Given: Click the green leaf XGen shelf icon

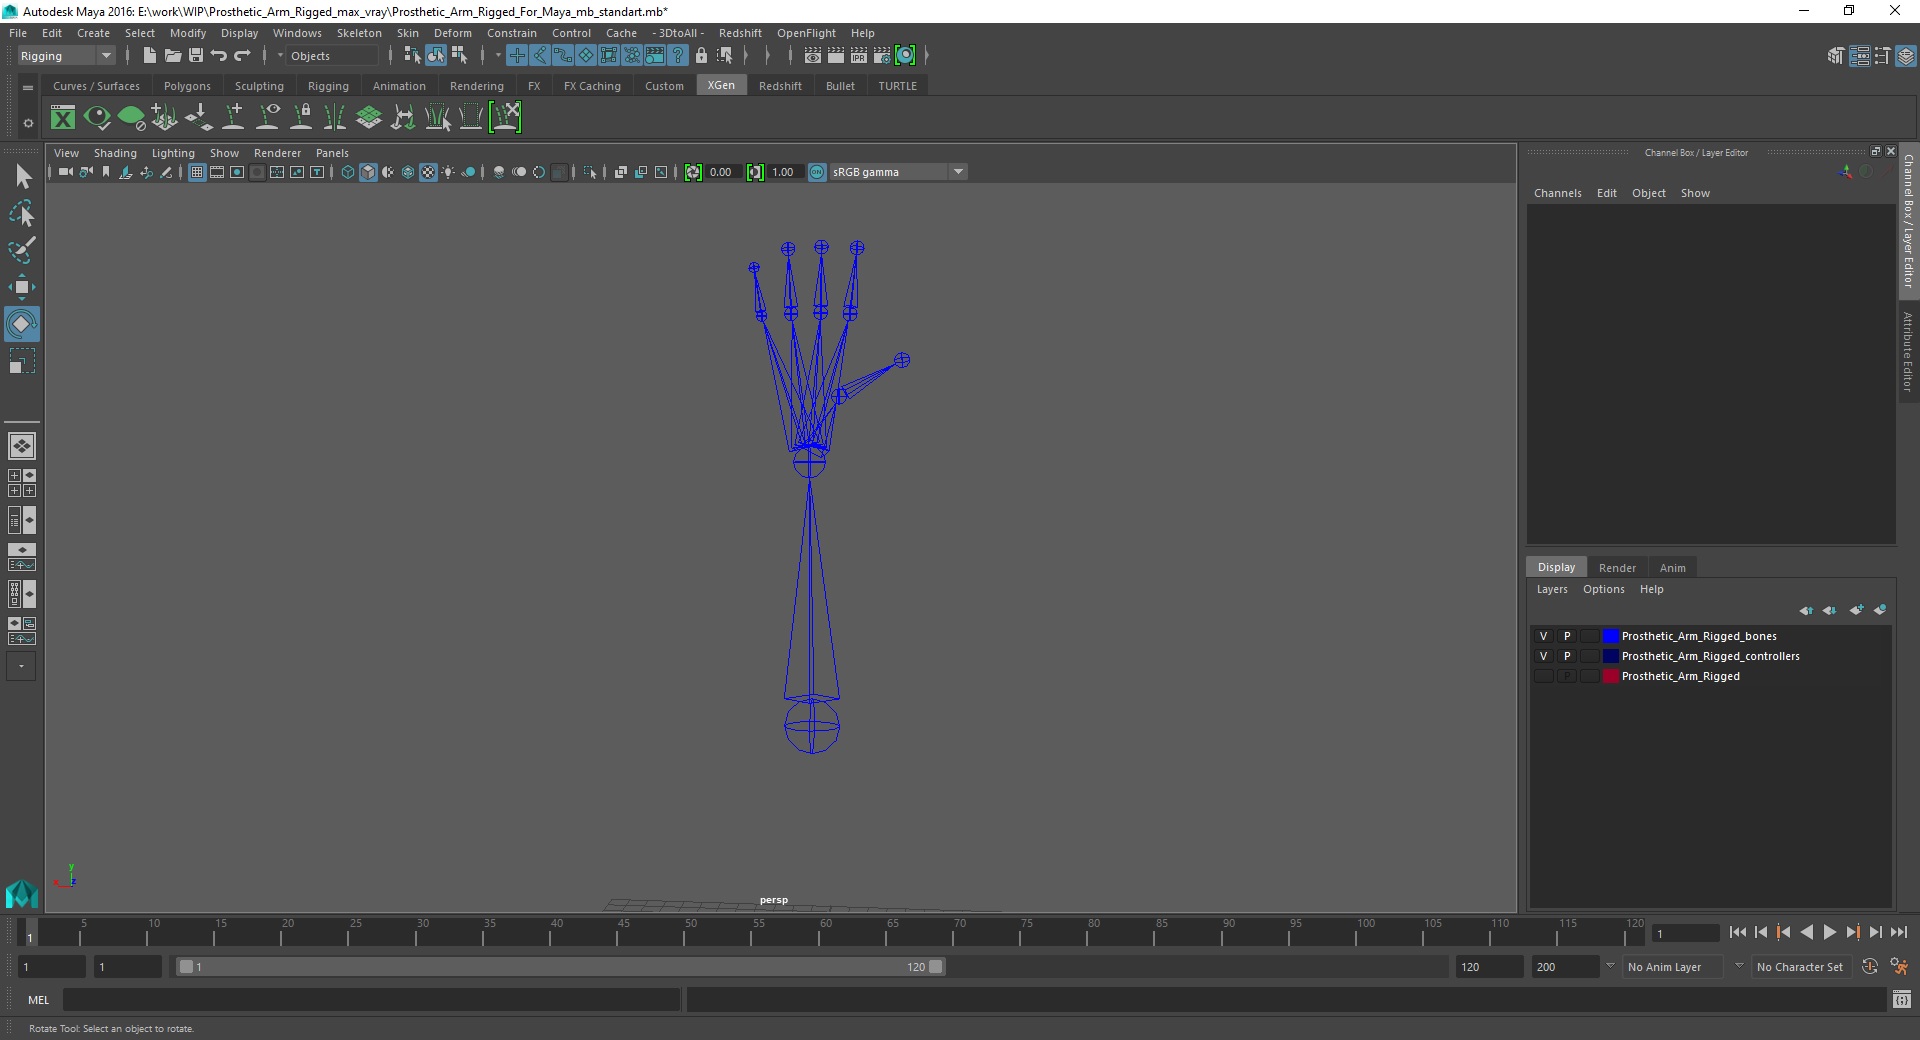Looking at the screenshot, I should (x=131, y=118).
